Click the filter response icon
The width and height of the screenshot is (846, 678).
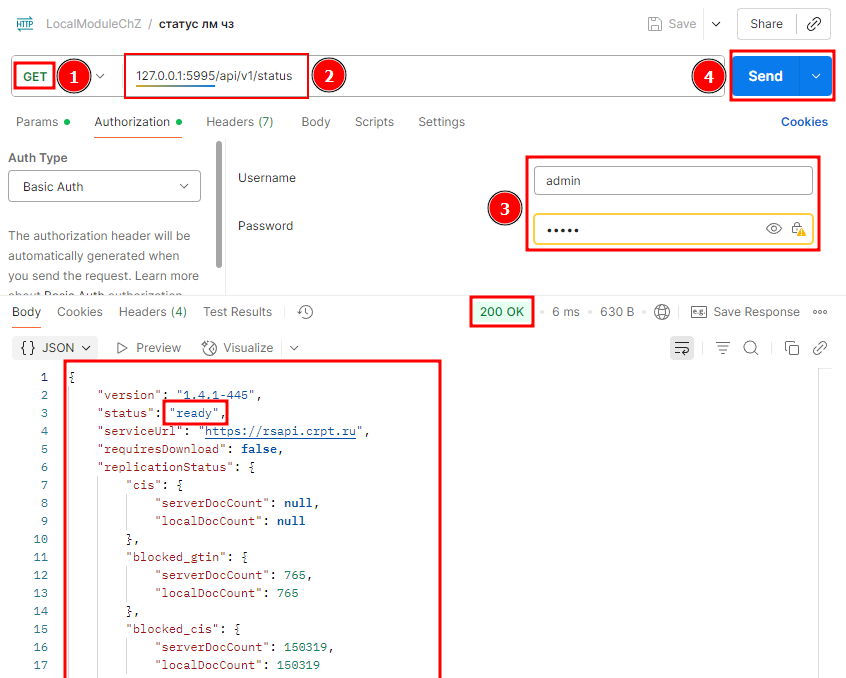tap(723, 348)
